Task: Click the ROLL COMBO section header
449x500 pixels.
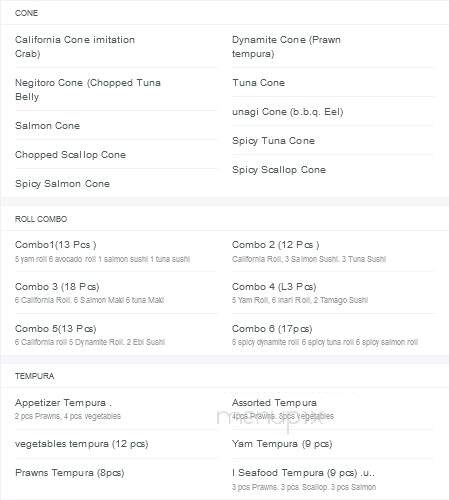Action: (x=41, y=219)
